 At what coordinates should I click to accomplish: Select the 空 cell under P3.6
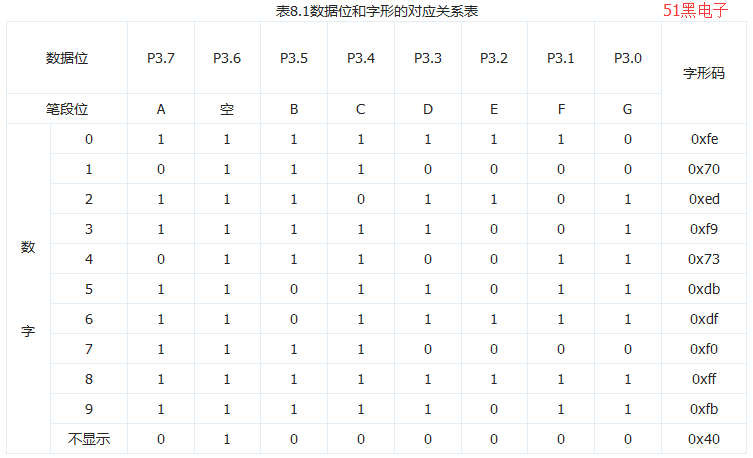[227, 109]
